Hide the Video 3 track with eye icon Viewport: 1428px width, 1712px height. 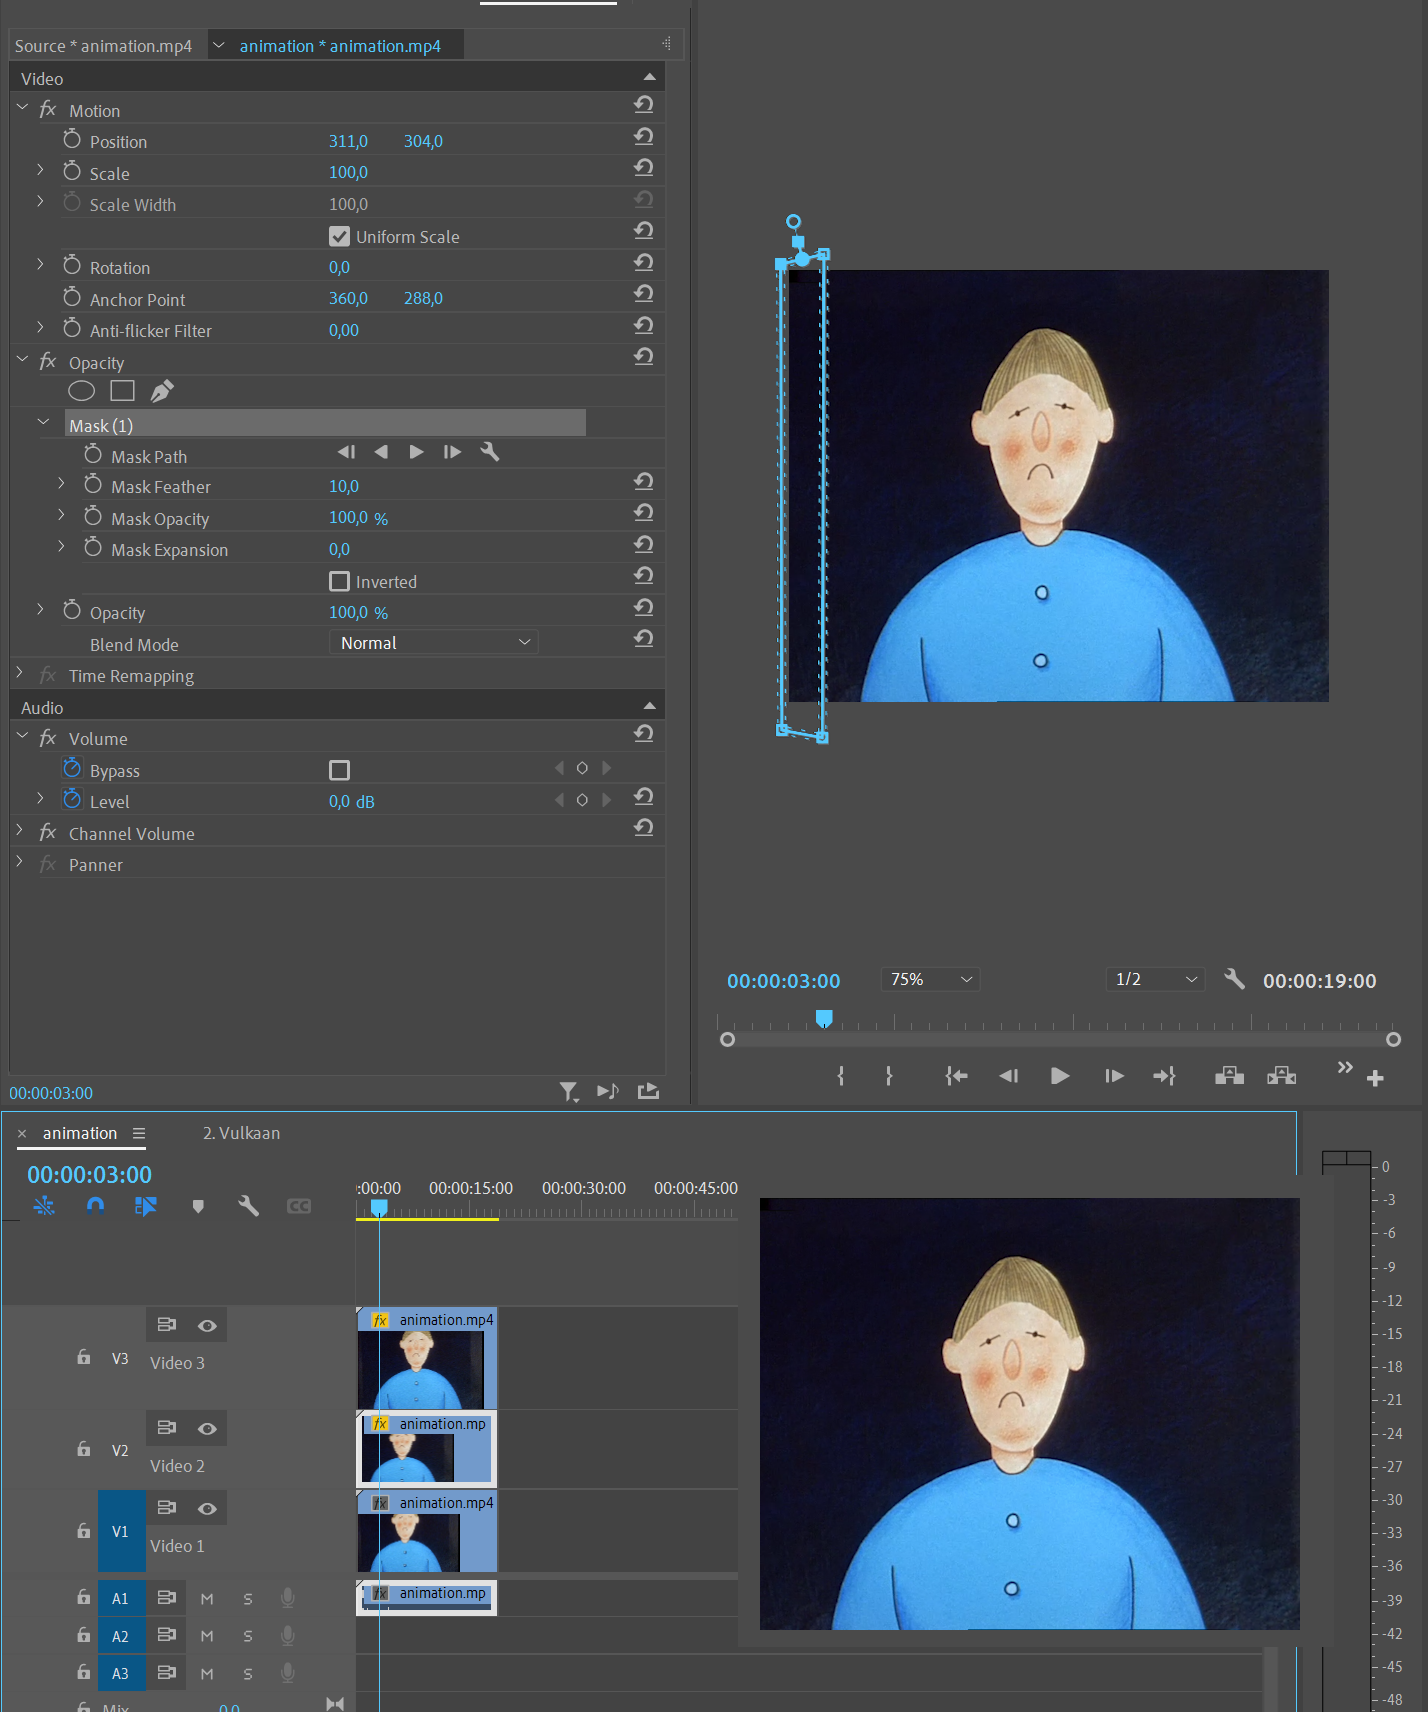coord(207,1325)
